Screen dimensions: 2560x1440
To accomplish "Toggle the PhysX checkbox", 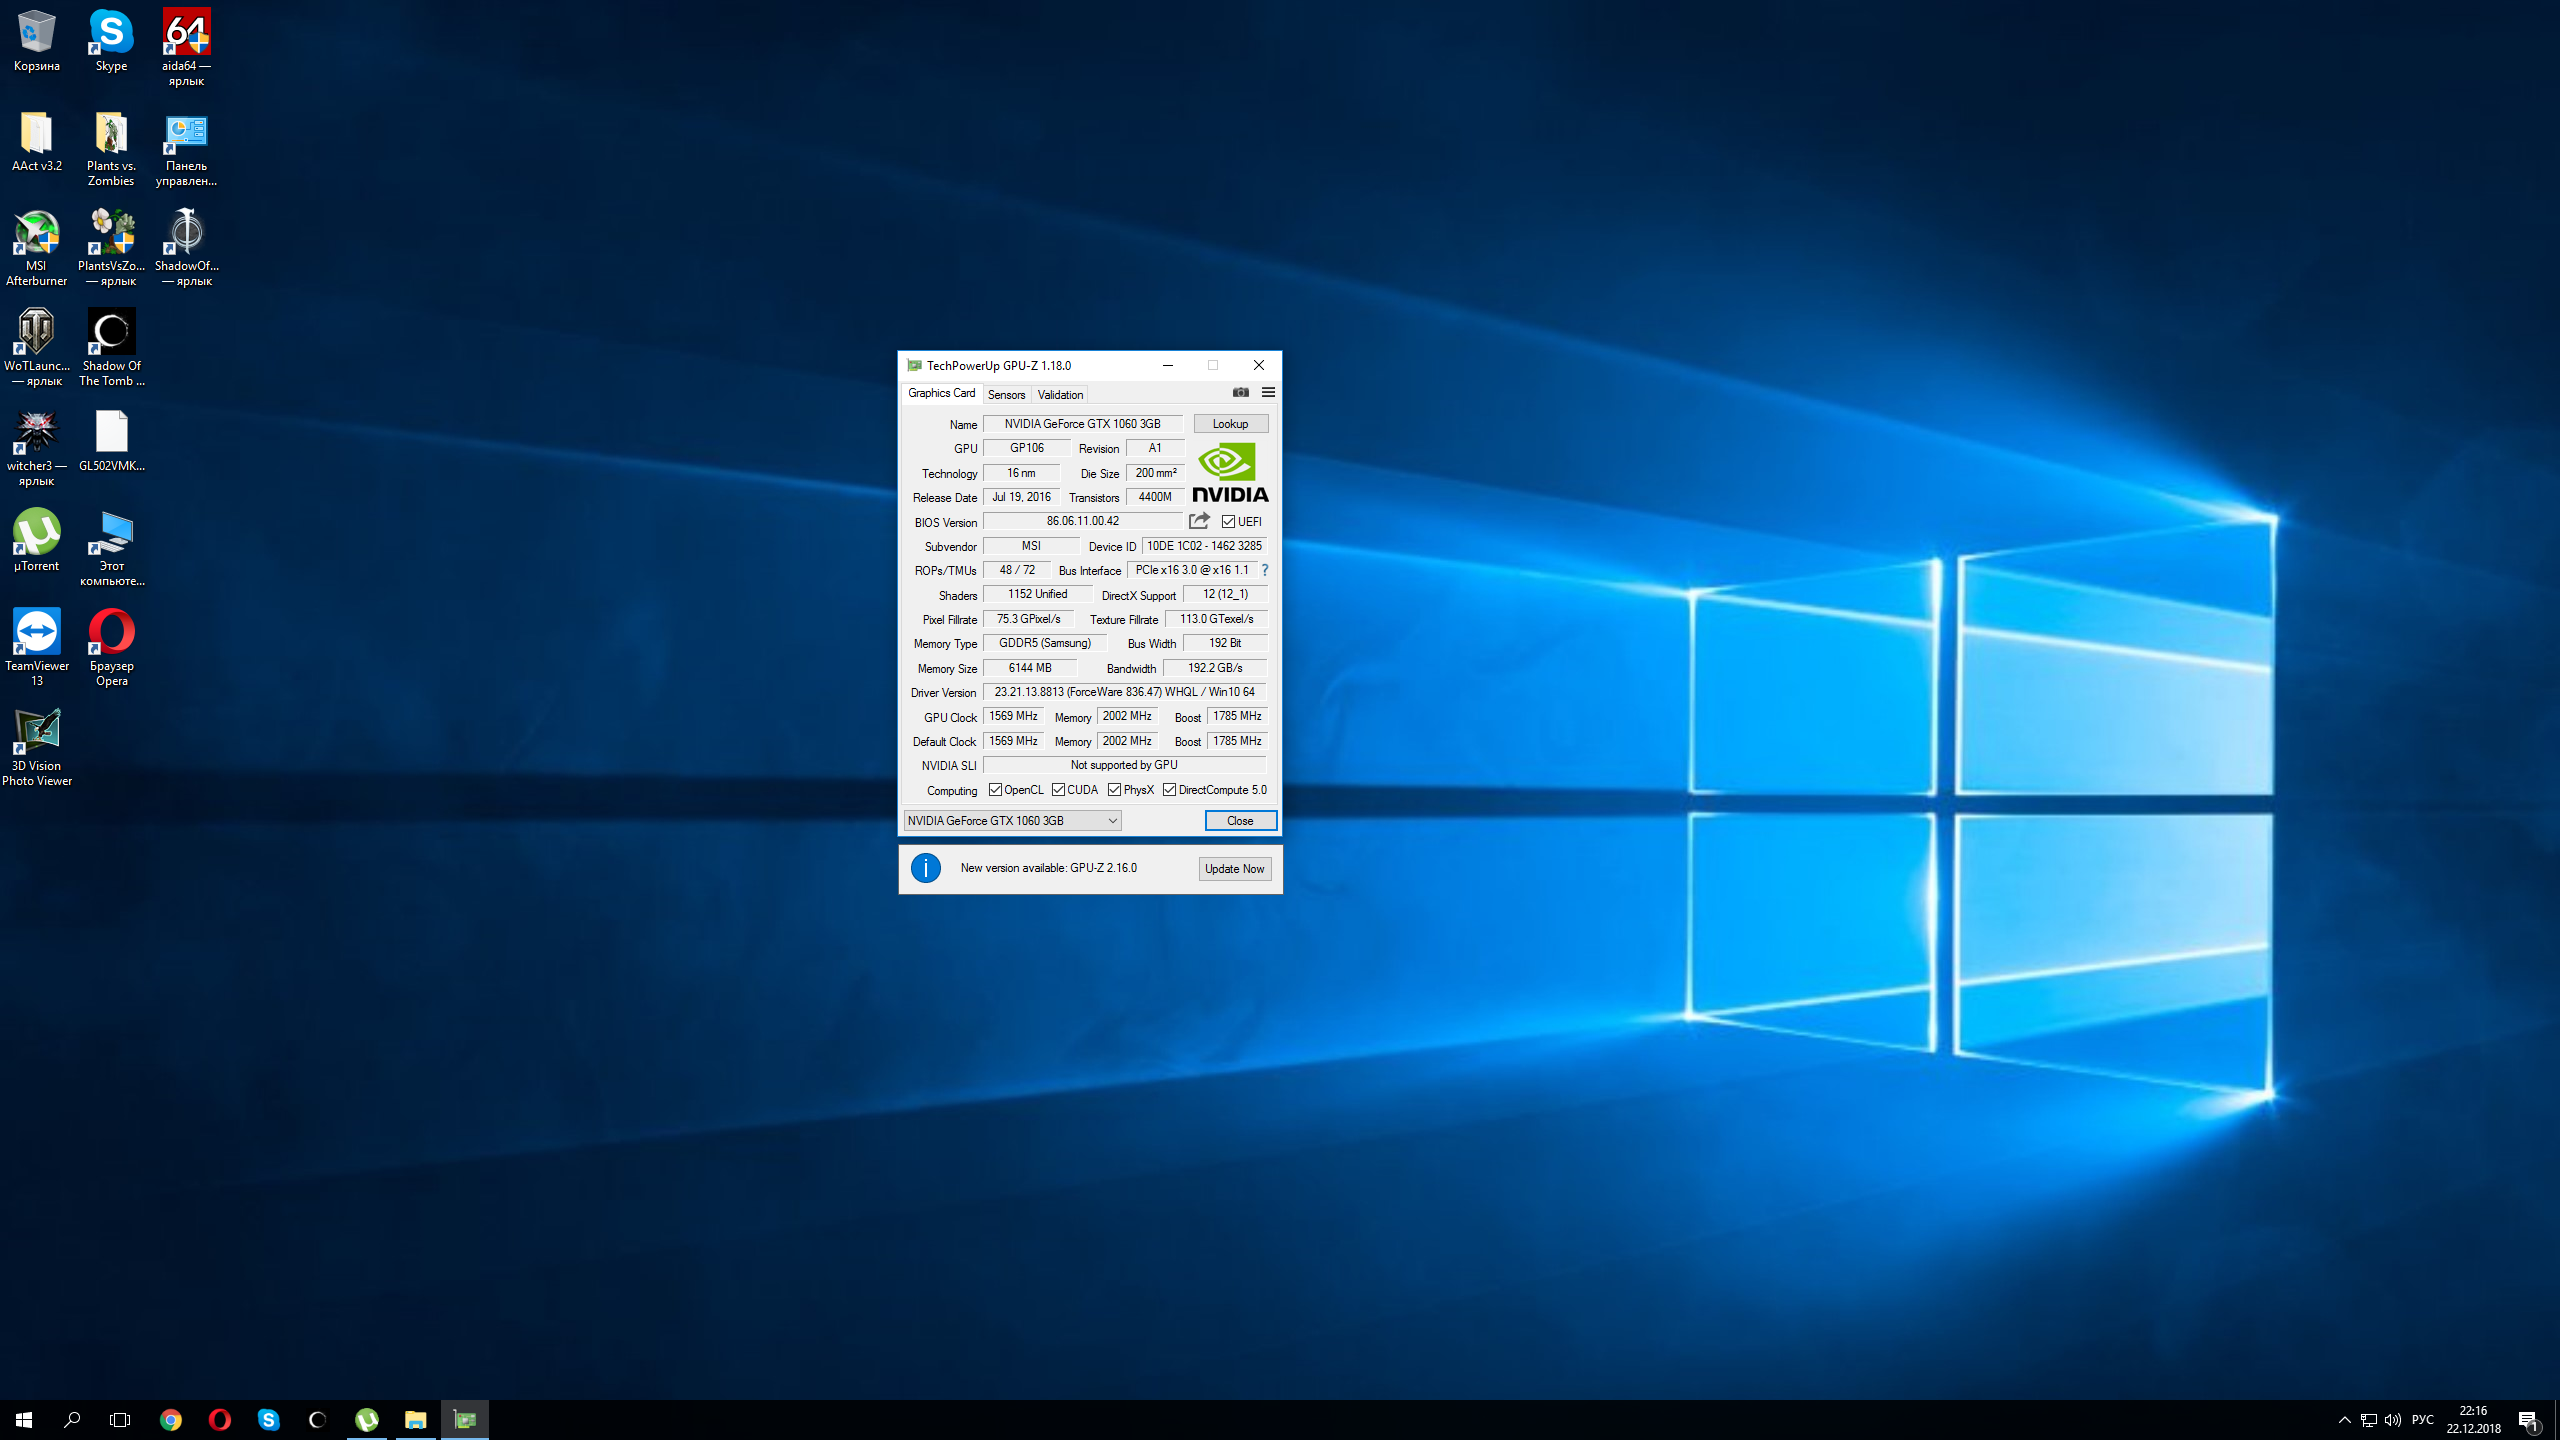I will pos(1114,790).
